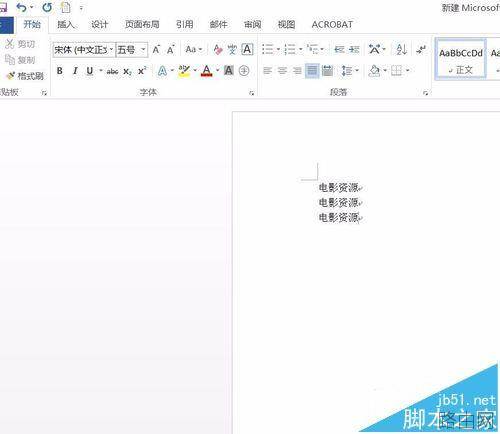This screenshot has width=500, height=434.
Task: Click the phonetic guide (拼音) icon
Action: [232, 50]
